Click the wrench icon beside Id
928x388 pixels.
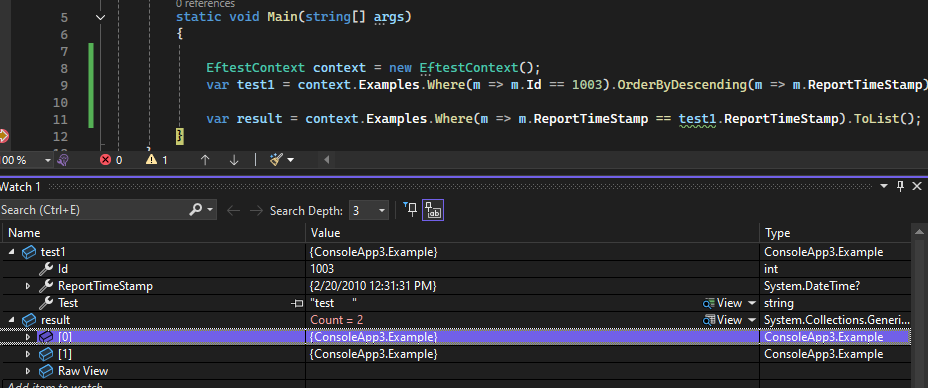46,269
